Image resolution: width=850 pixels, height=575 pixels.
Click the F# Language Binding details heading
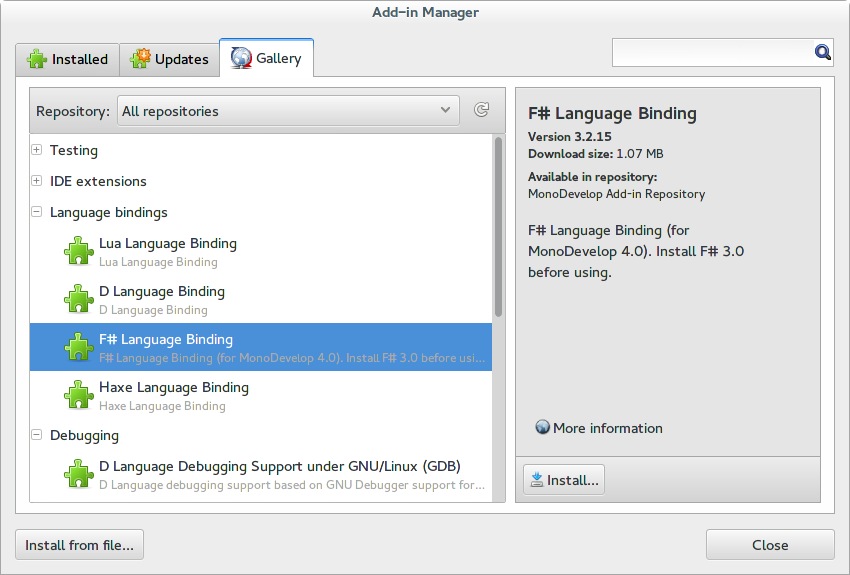pos(612,113)
